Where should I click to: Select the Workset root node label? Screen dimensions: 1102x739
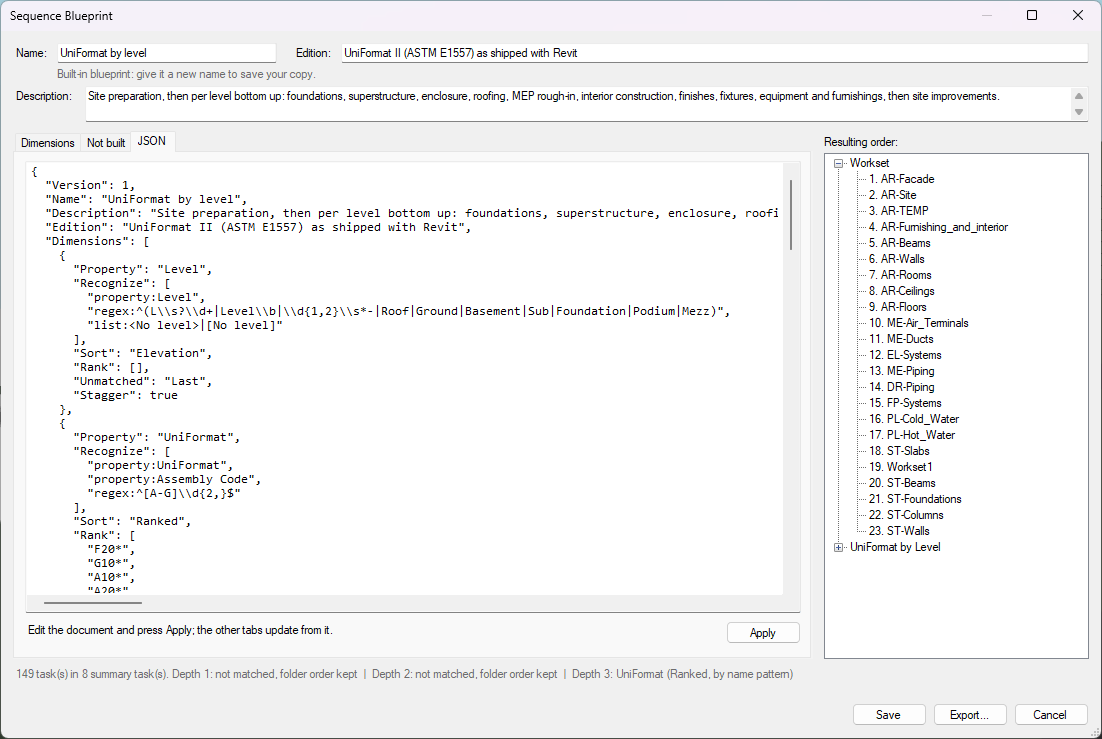click(869, 163)
